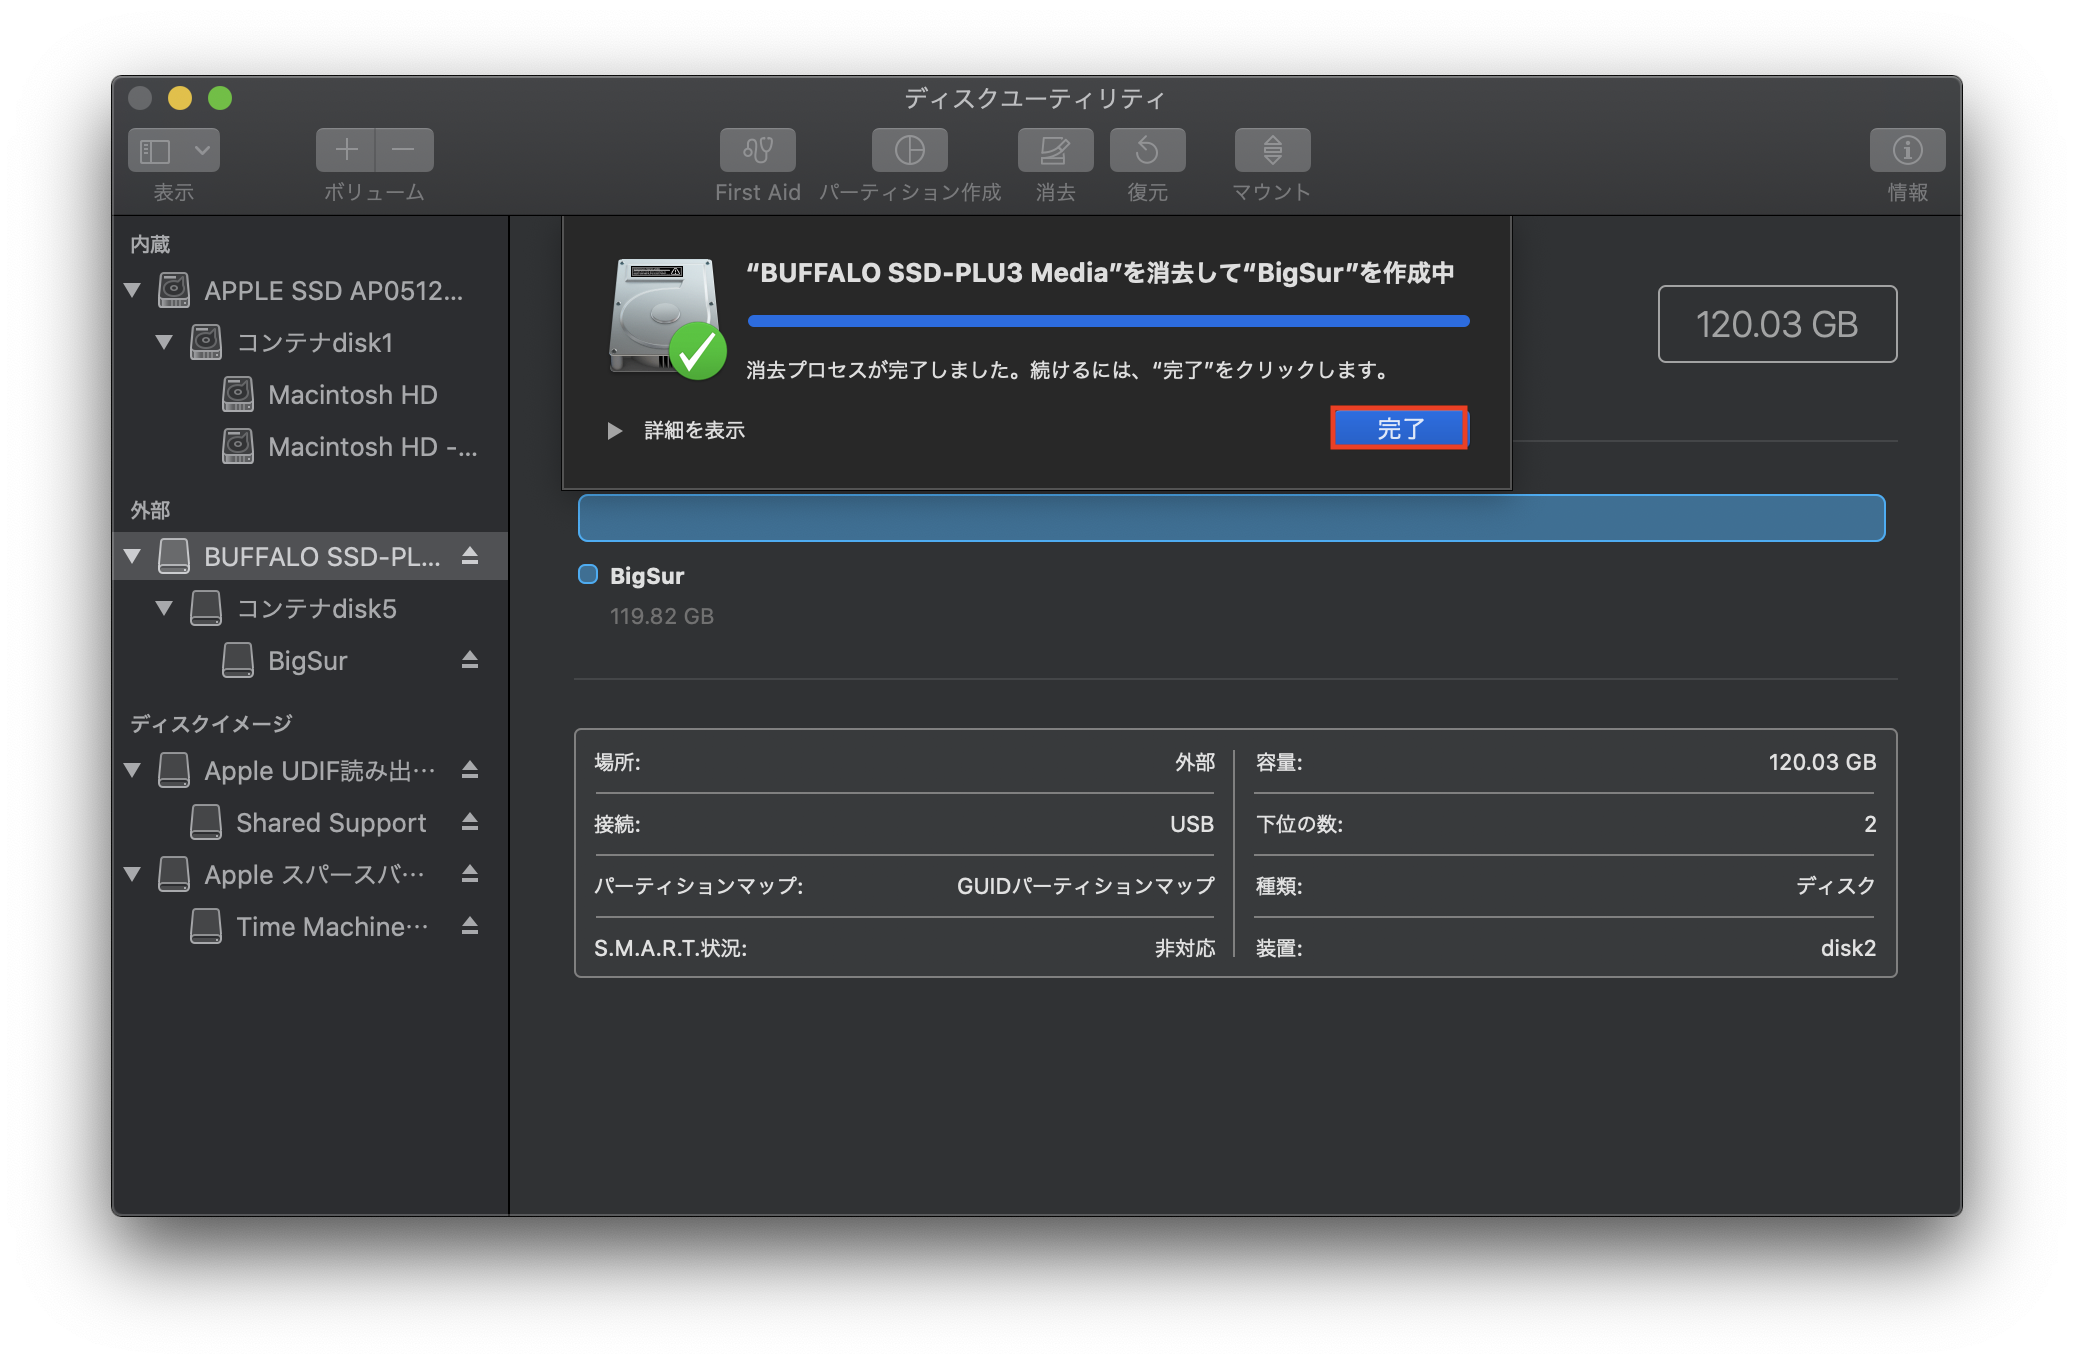The width and height of the screenshot is (2074, 1364).
Task: Eject the BUFFALO SSD-PL disk
Action: point(470,556)
